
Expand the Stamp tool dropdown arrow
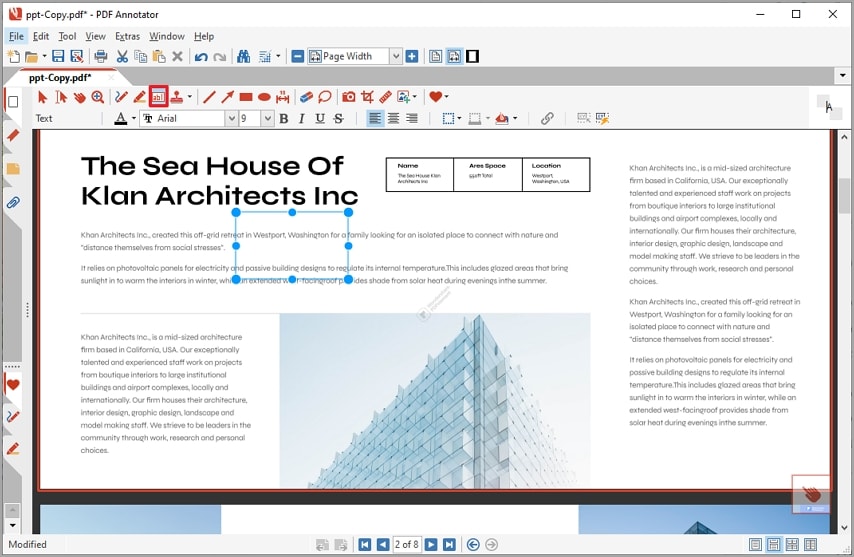[190, 97]
